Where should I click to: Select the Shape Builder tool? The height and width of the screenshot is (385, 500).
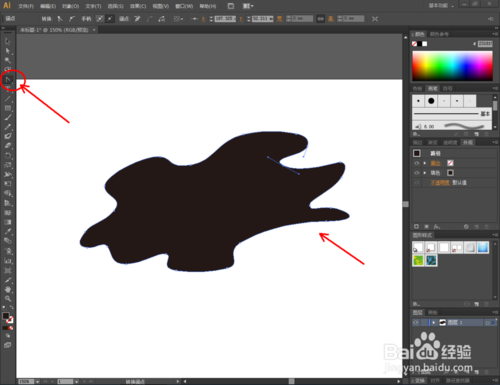[8, 193]
